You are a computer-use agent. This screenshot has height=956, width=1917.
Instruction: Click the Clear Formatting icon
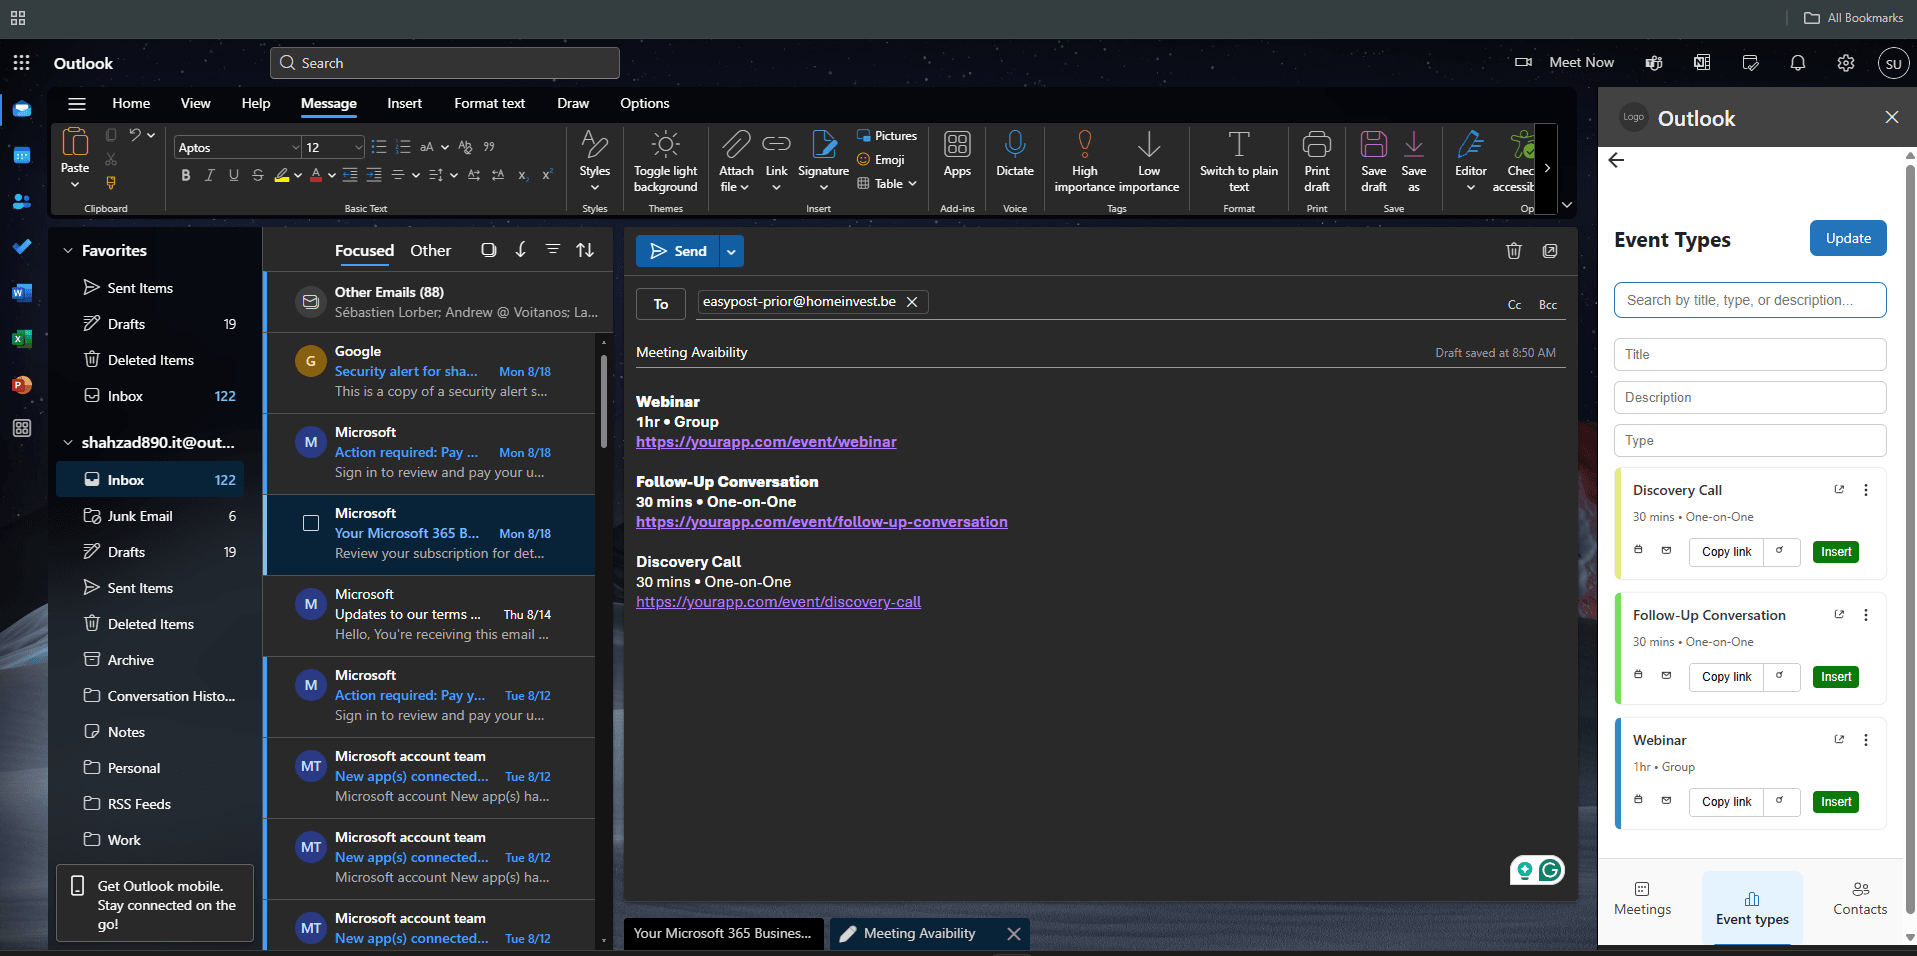pos(465,147)
